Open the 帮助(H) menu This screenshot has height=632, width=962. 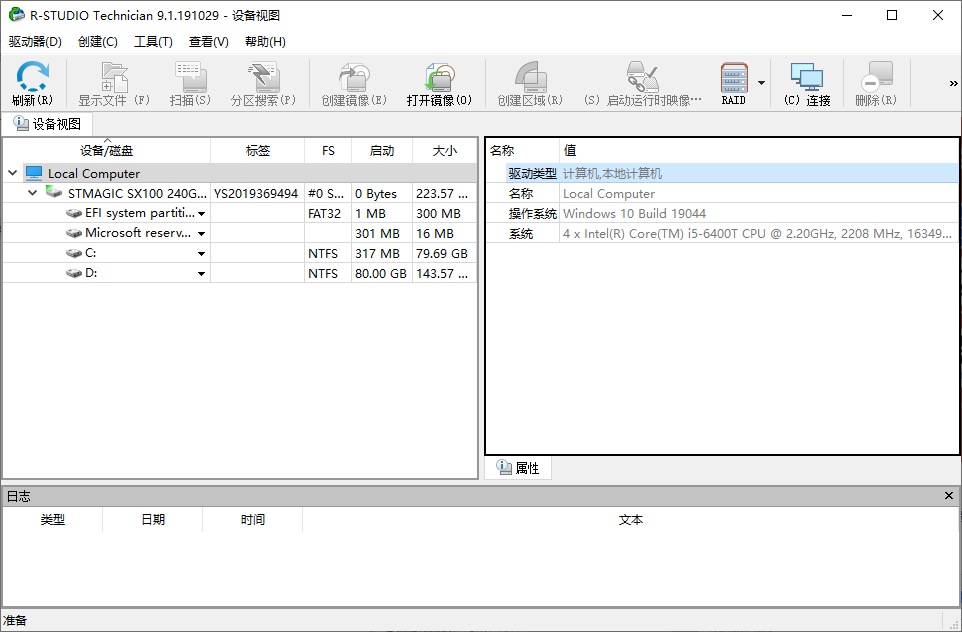click(x=265, y=42)
